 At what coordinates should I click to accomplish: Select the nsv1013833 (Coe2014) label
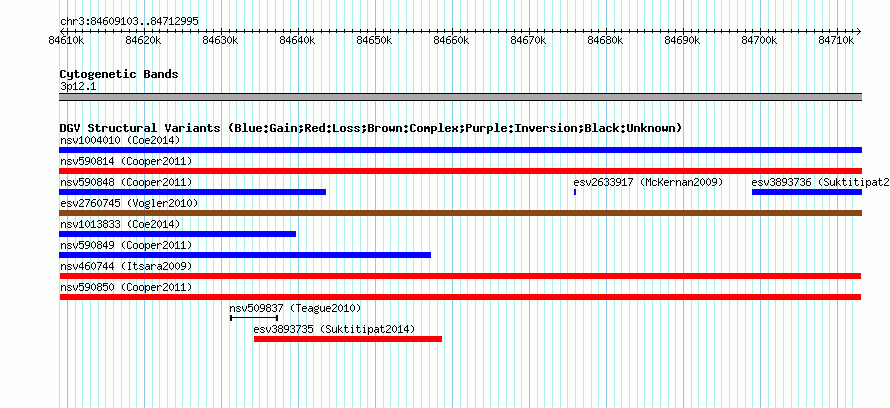coord(120,224)
